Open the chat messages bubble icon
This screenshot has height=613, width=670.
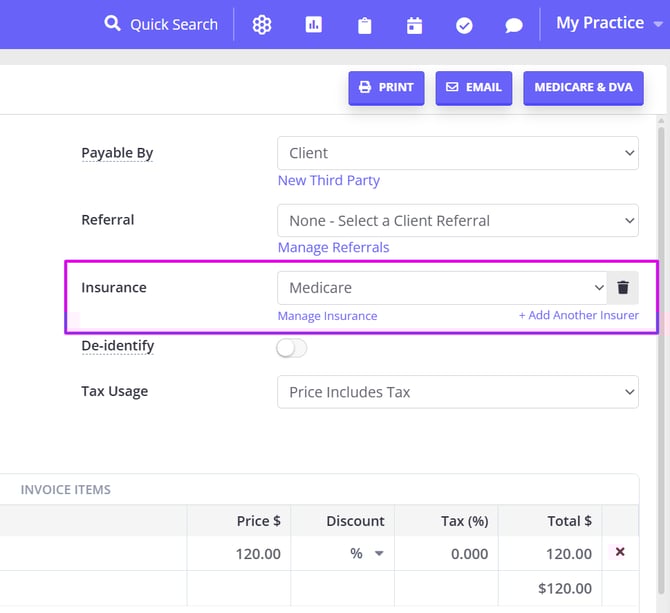(514, 25)
